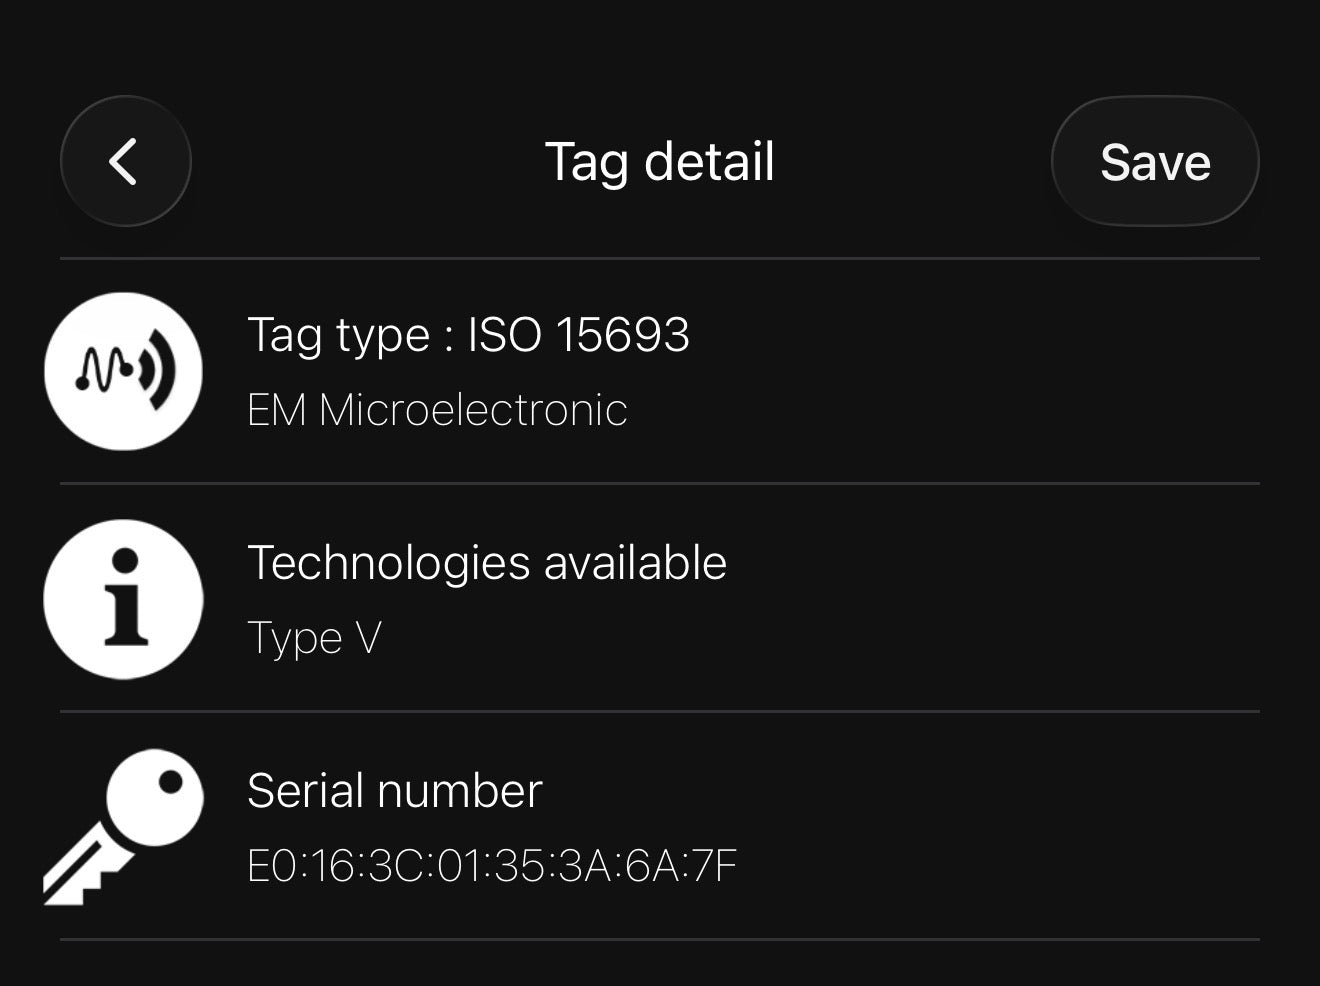Tap the back chevron button

pyautogui.click(x=125, y=161)
